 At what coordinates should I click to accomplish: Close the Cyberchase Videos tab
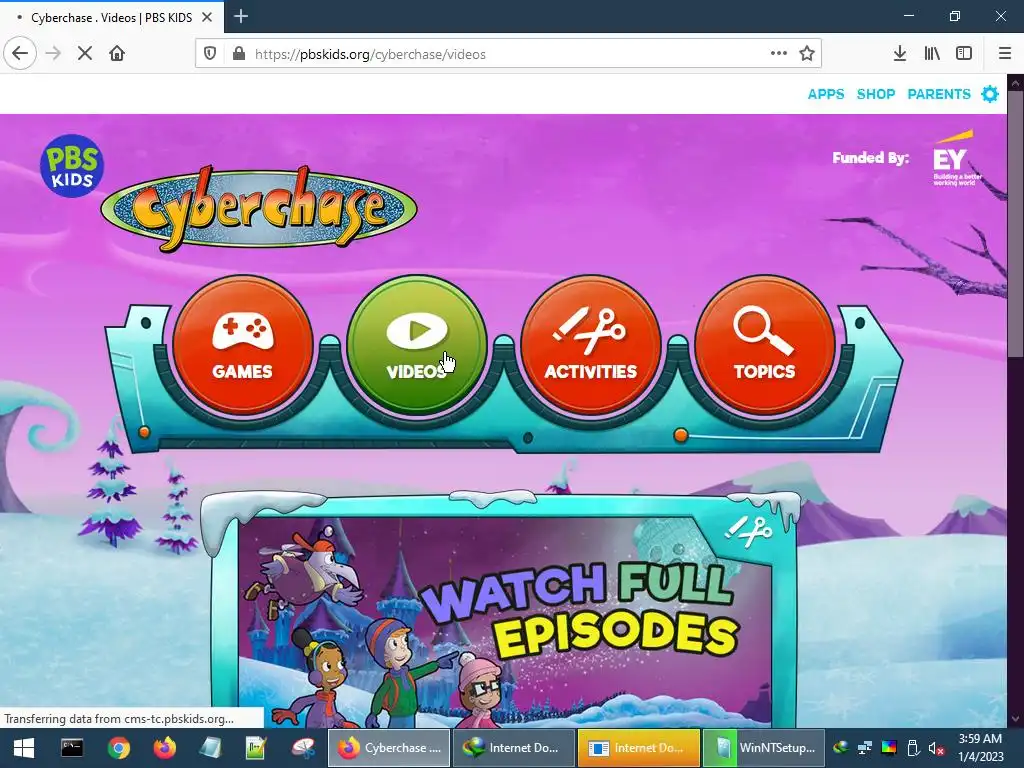coord(207,17)
